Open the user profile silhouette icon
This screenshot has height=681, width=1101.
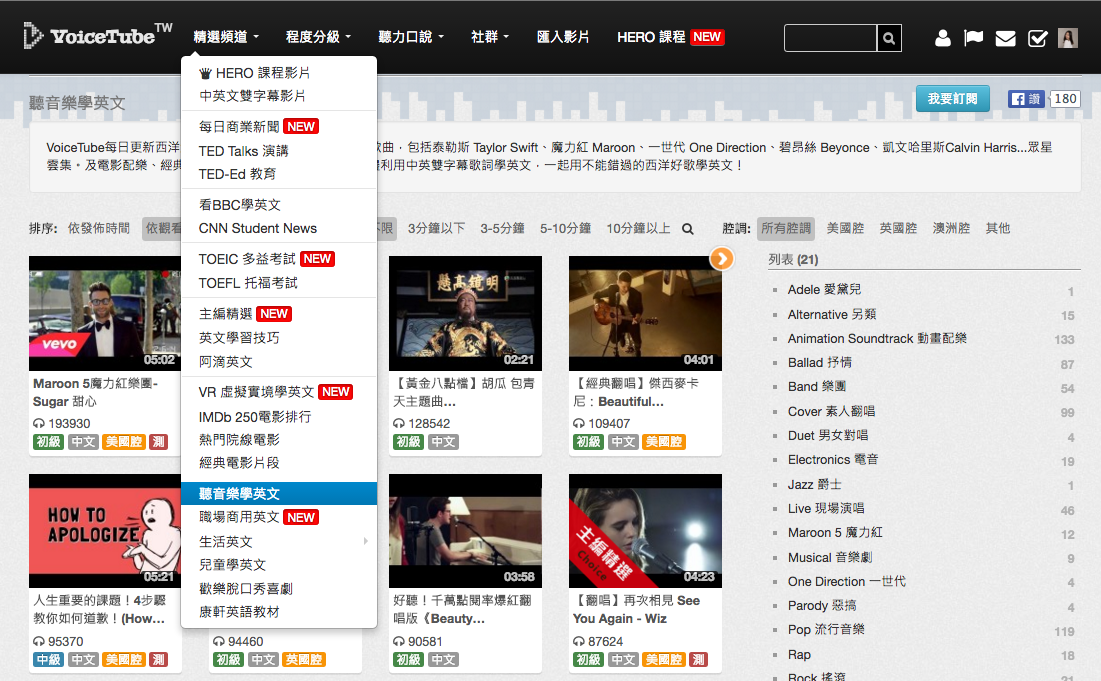942,38
